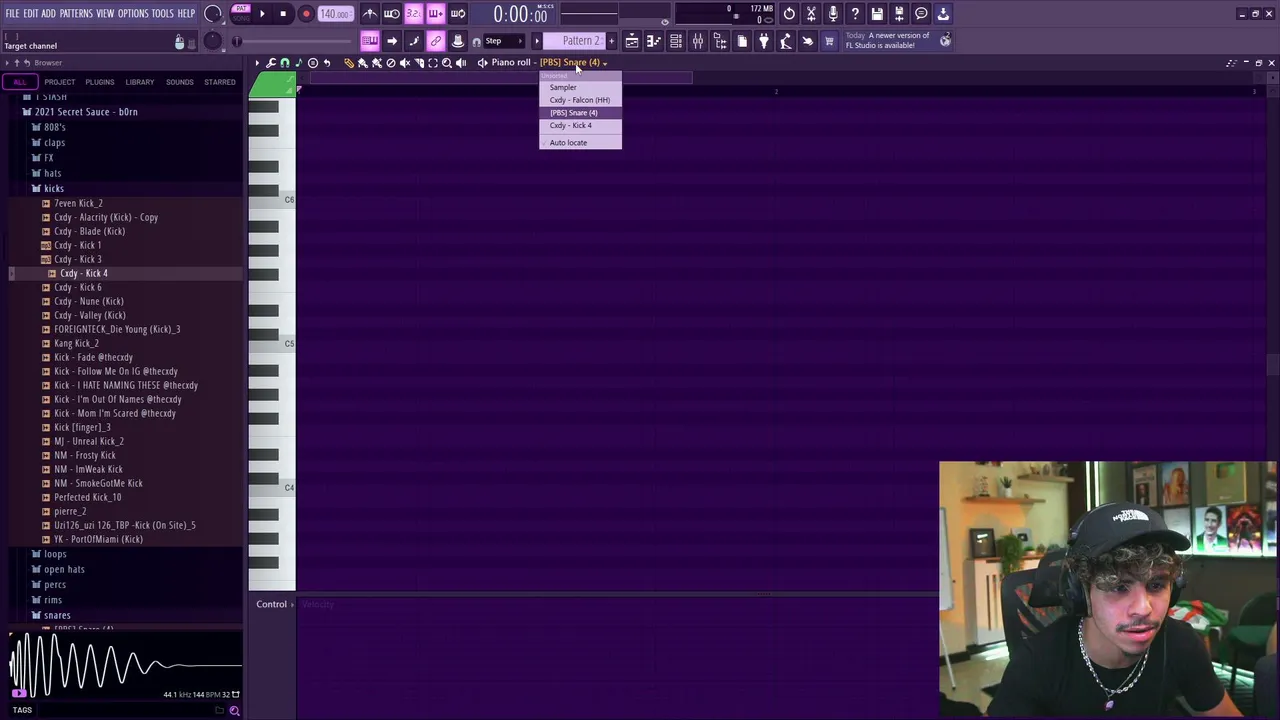Open the plugin picker plug icon
This screenshot has height=720, width=1280.
pyautogui.click(x=764, y=41)
